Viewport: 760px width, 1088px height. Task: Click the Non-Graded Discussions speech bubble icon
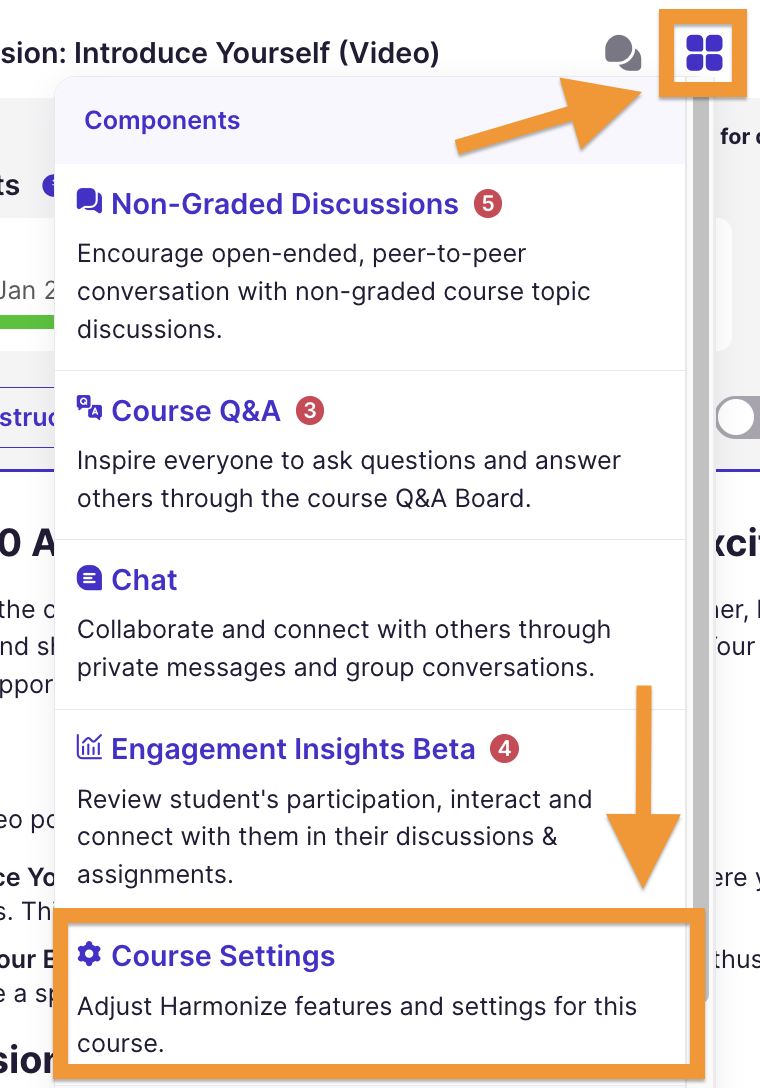click(89, 202)
